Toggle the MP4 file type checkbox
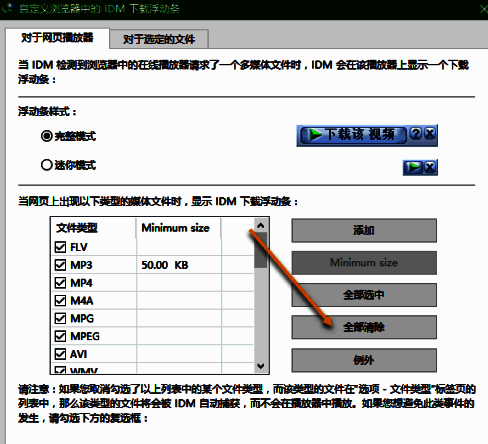 [x=60, y=283]
